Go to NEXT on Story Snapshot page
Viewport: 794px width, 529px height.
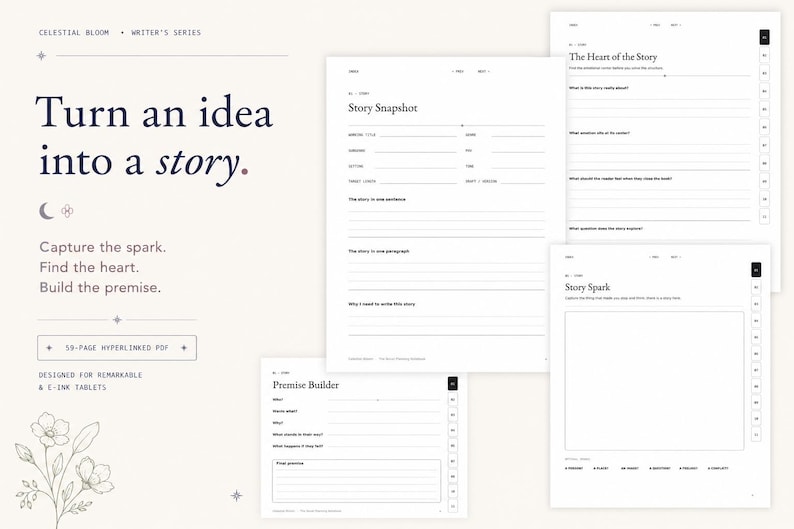(484, 71)
